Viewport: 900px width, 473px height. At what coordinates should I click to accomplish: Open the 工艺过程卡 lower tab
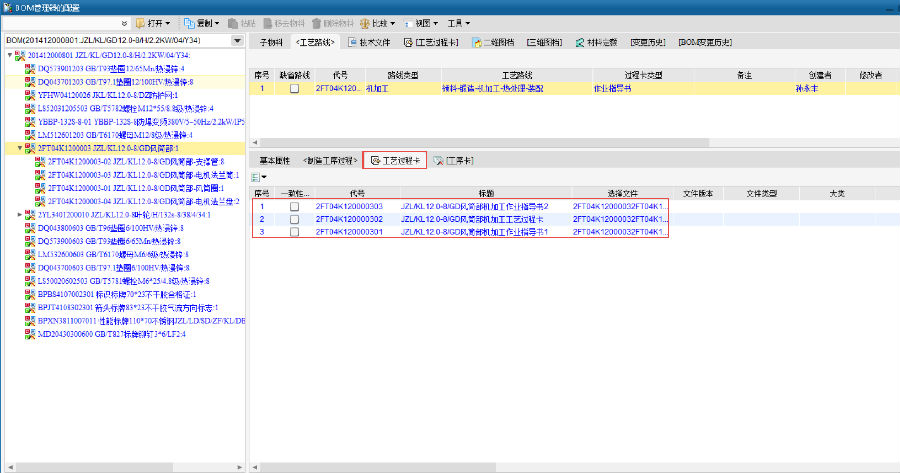[395, 160]
